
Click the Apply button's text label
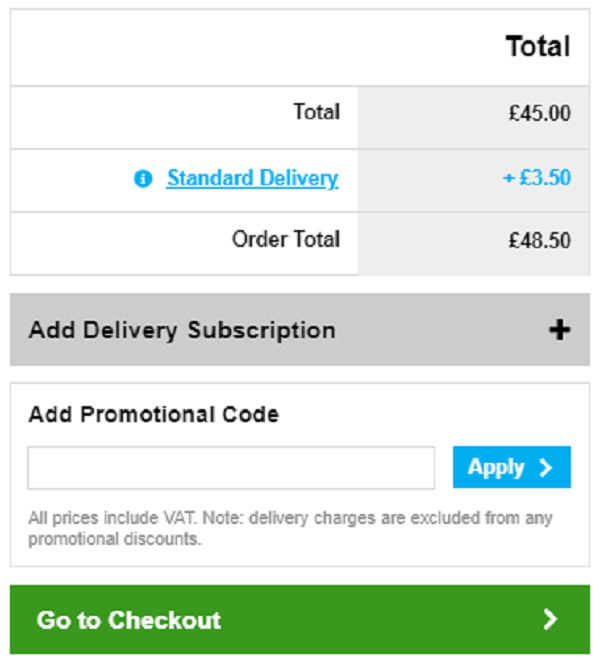[x=496, y=468]
